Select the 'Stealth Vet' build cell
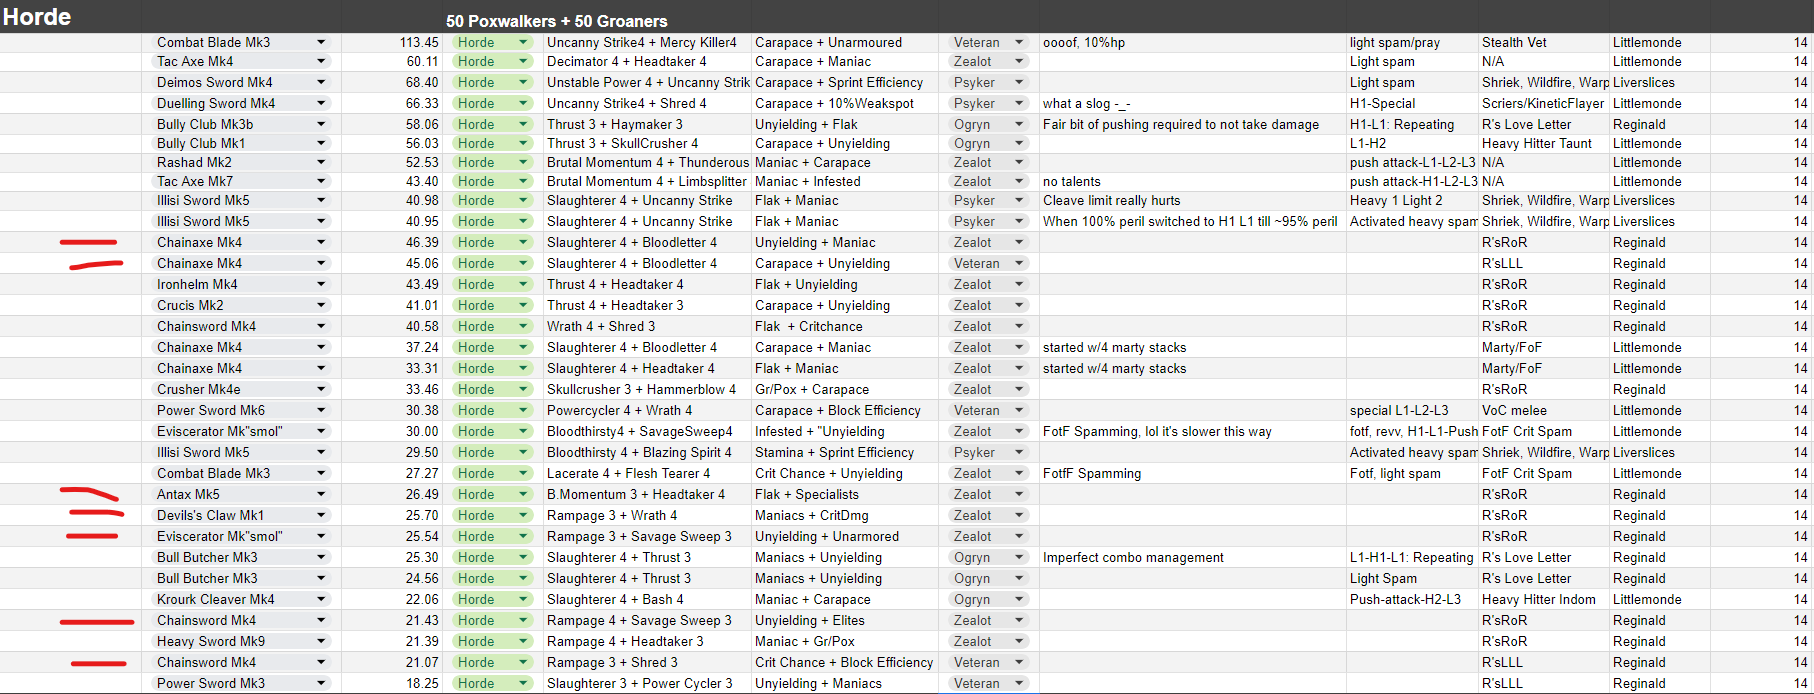 click(1544, 43)
